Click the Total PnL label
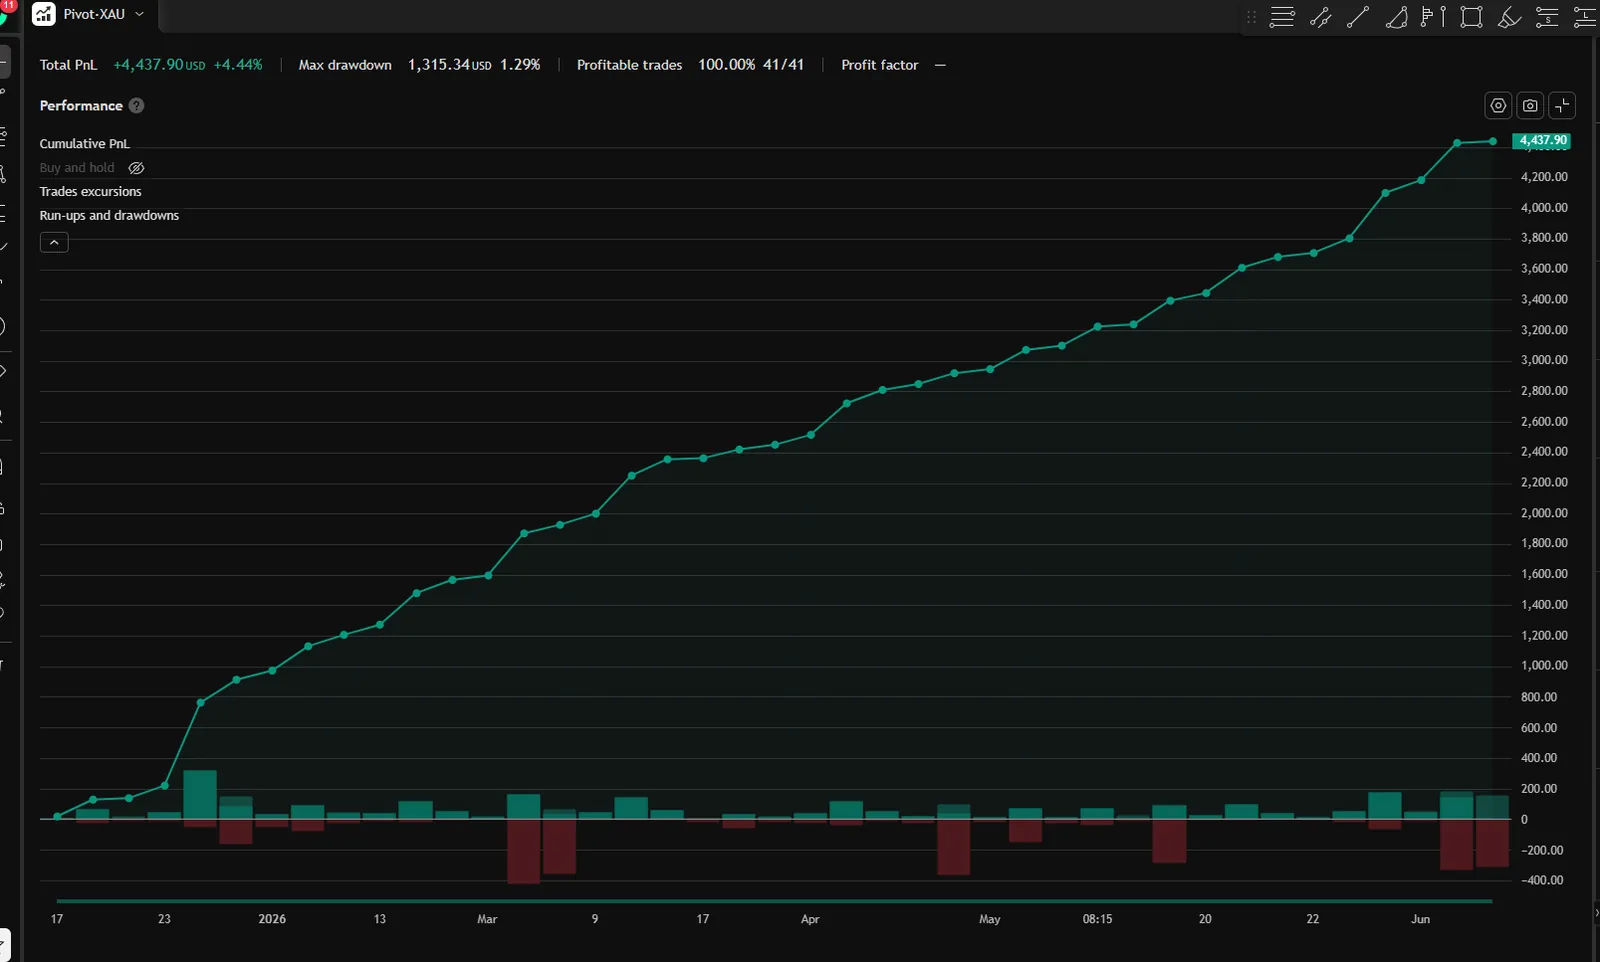 (68, 64)
